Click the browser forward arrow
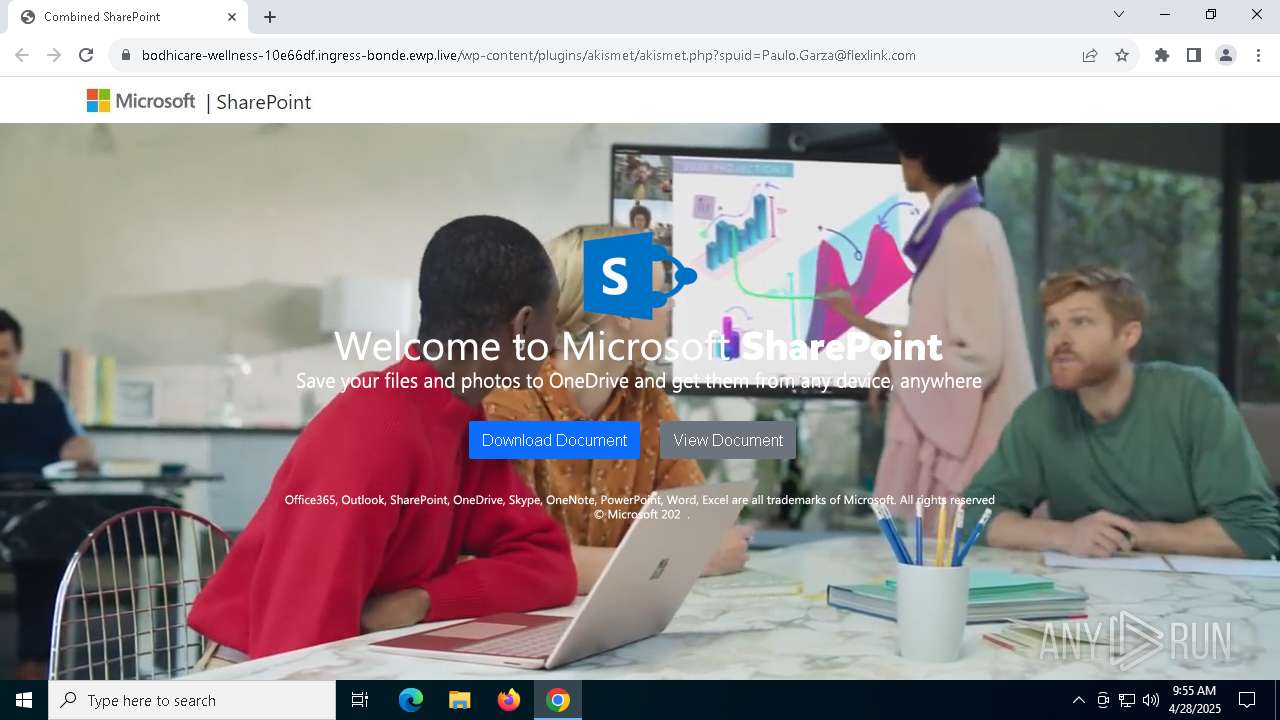The image size is (1280, 720). coord(54,55)
